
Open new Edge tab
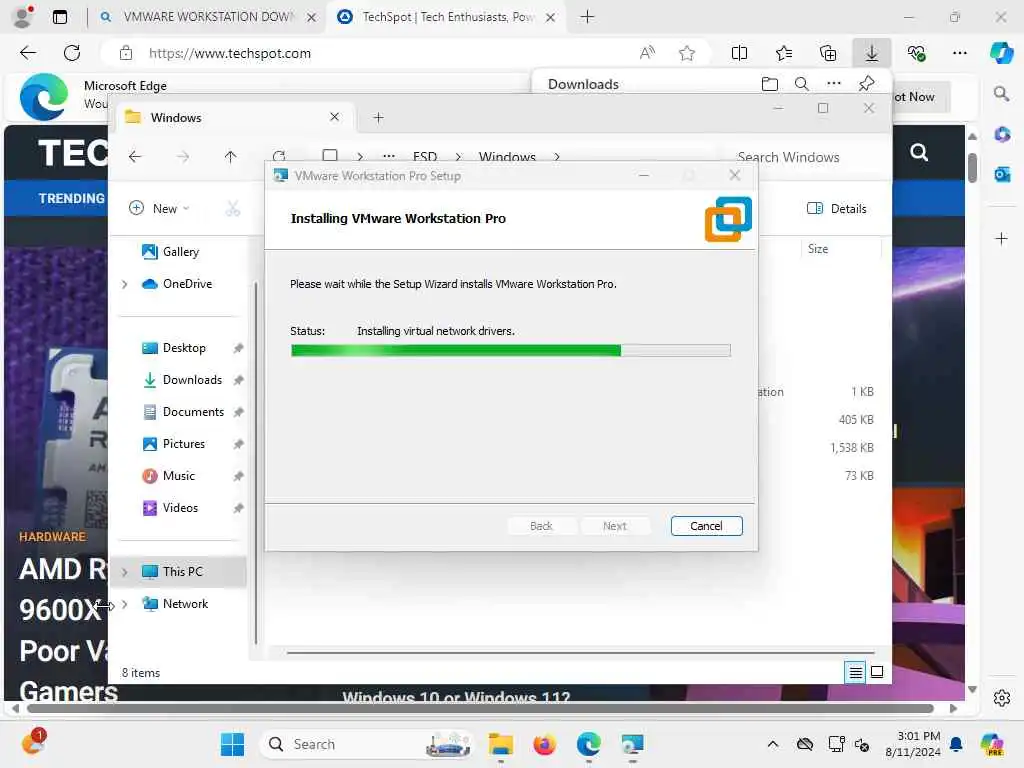tap(587, 17)
